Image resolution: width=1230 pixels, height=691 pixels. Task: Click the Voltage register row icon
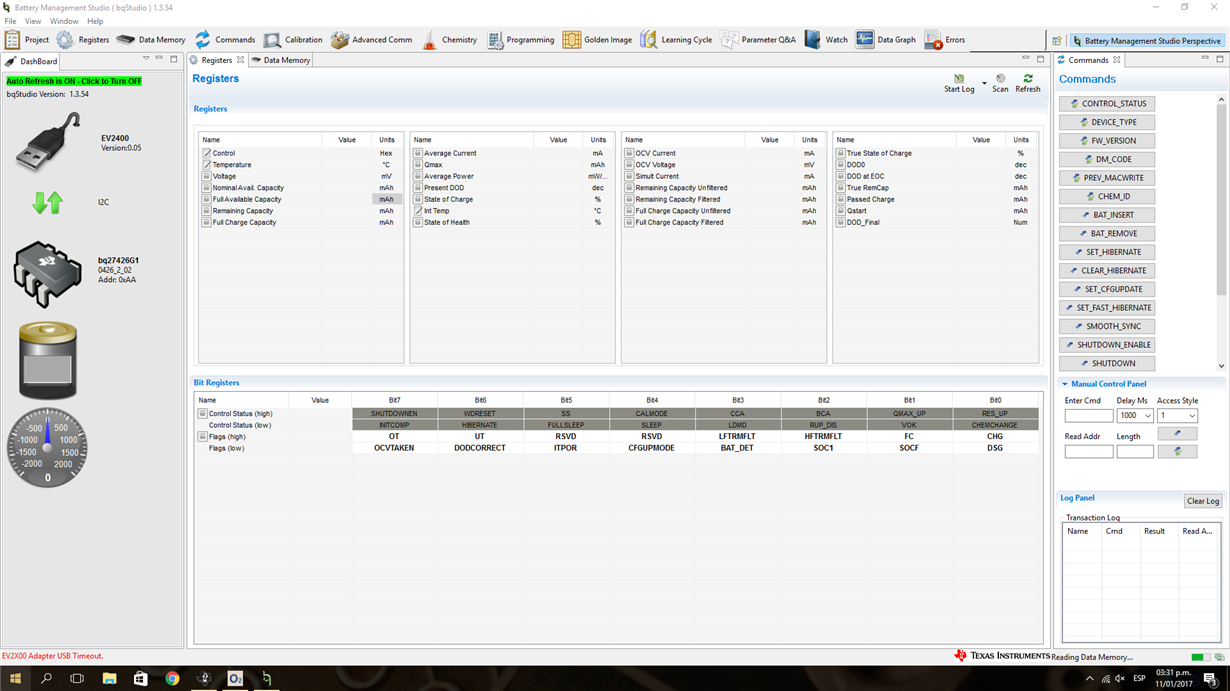tap(207, 176)
